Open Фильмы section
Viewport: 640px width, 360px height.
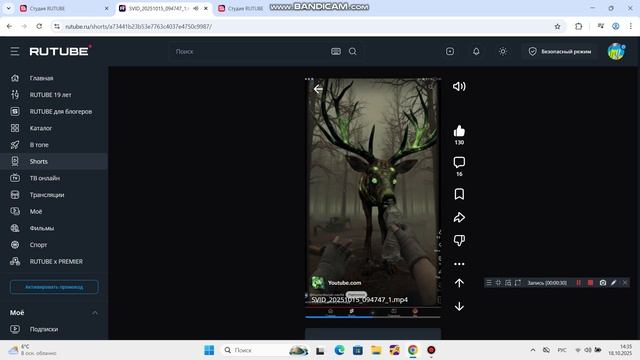pos(54,228)
